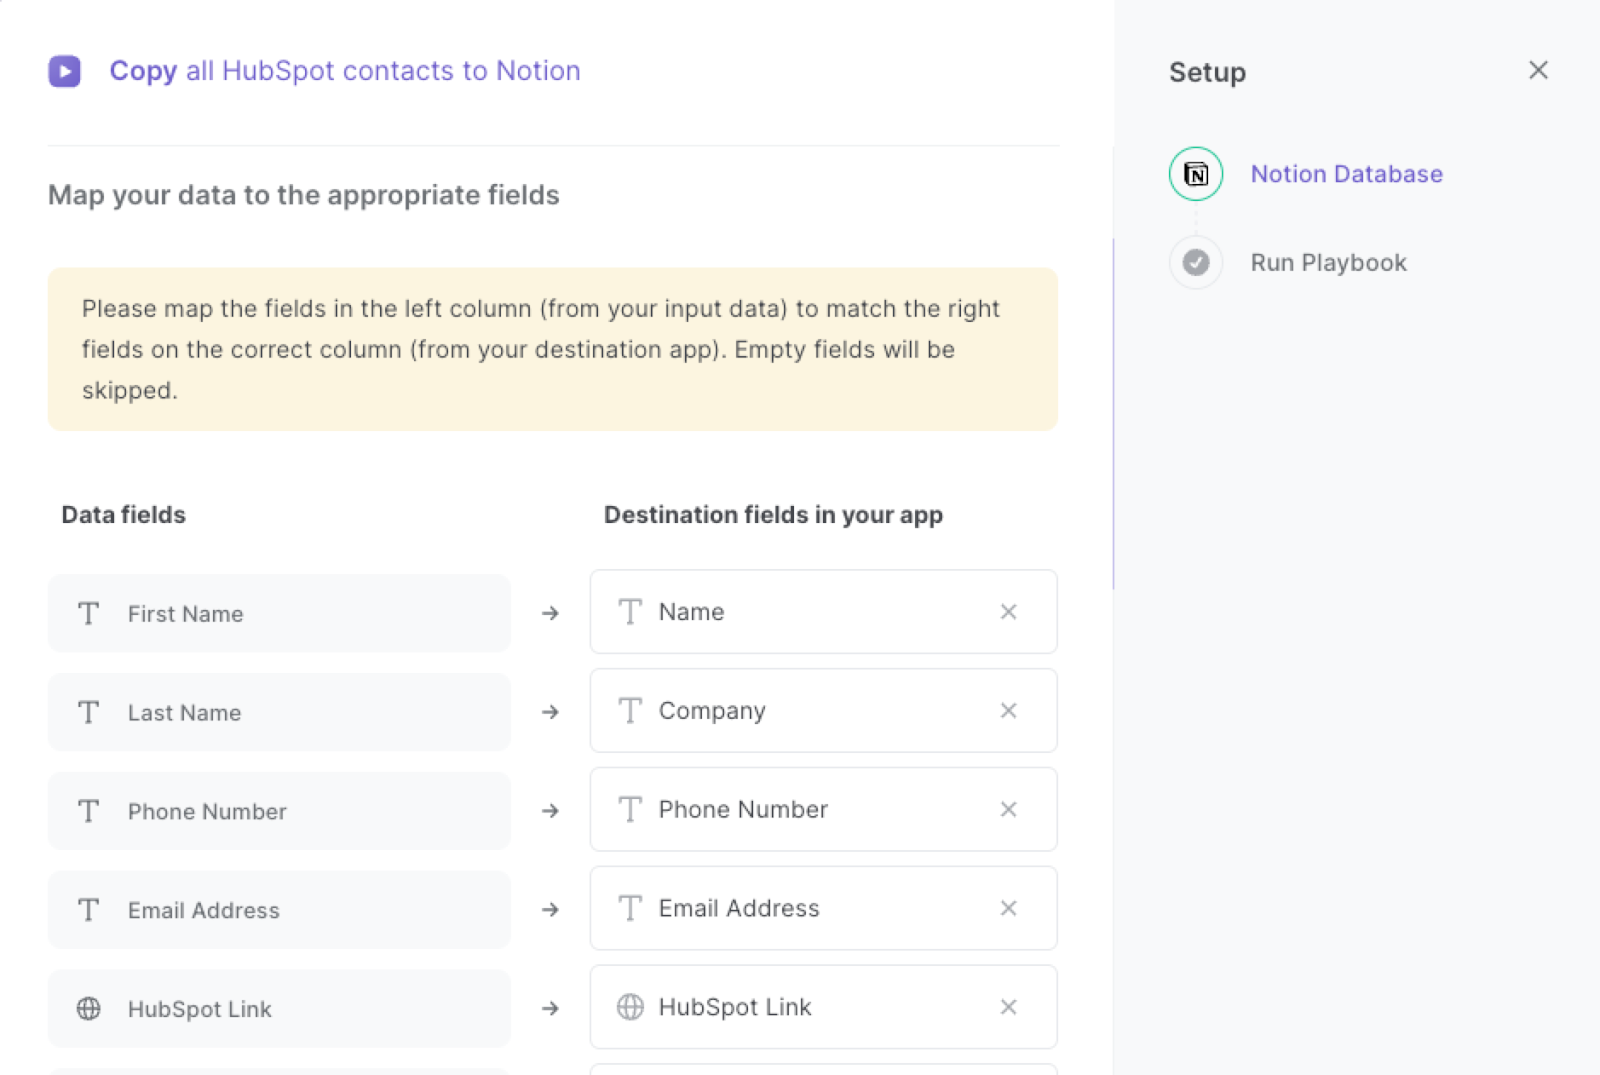The image size is (1600, 1075).
Task: Clear the destination Email Address mapping
Action: (x=1008, y=908)
